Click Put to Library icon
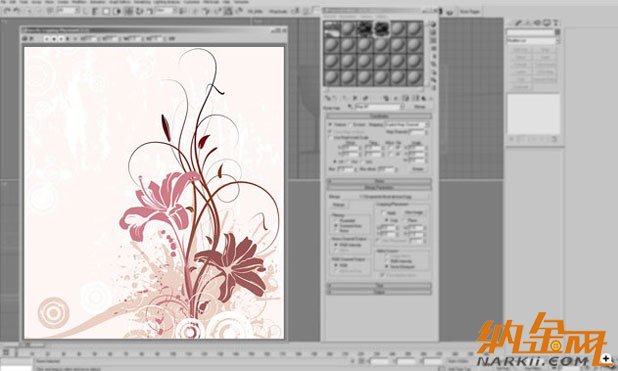 (x=386, y=98)
